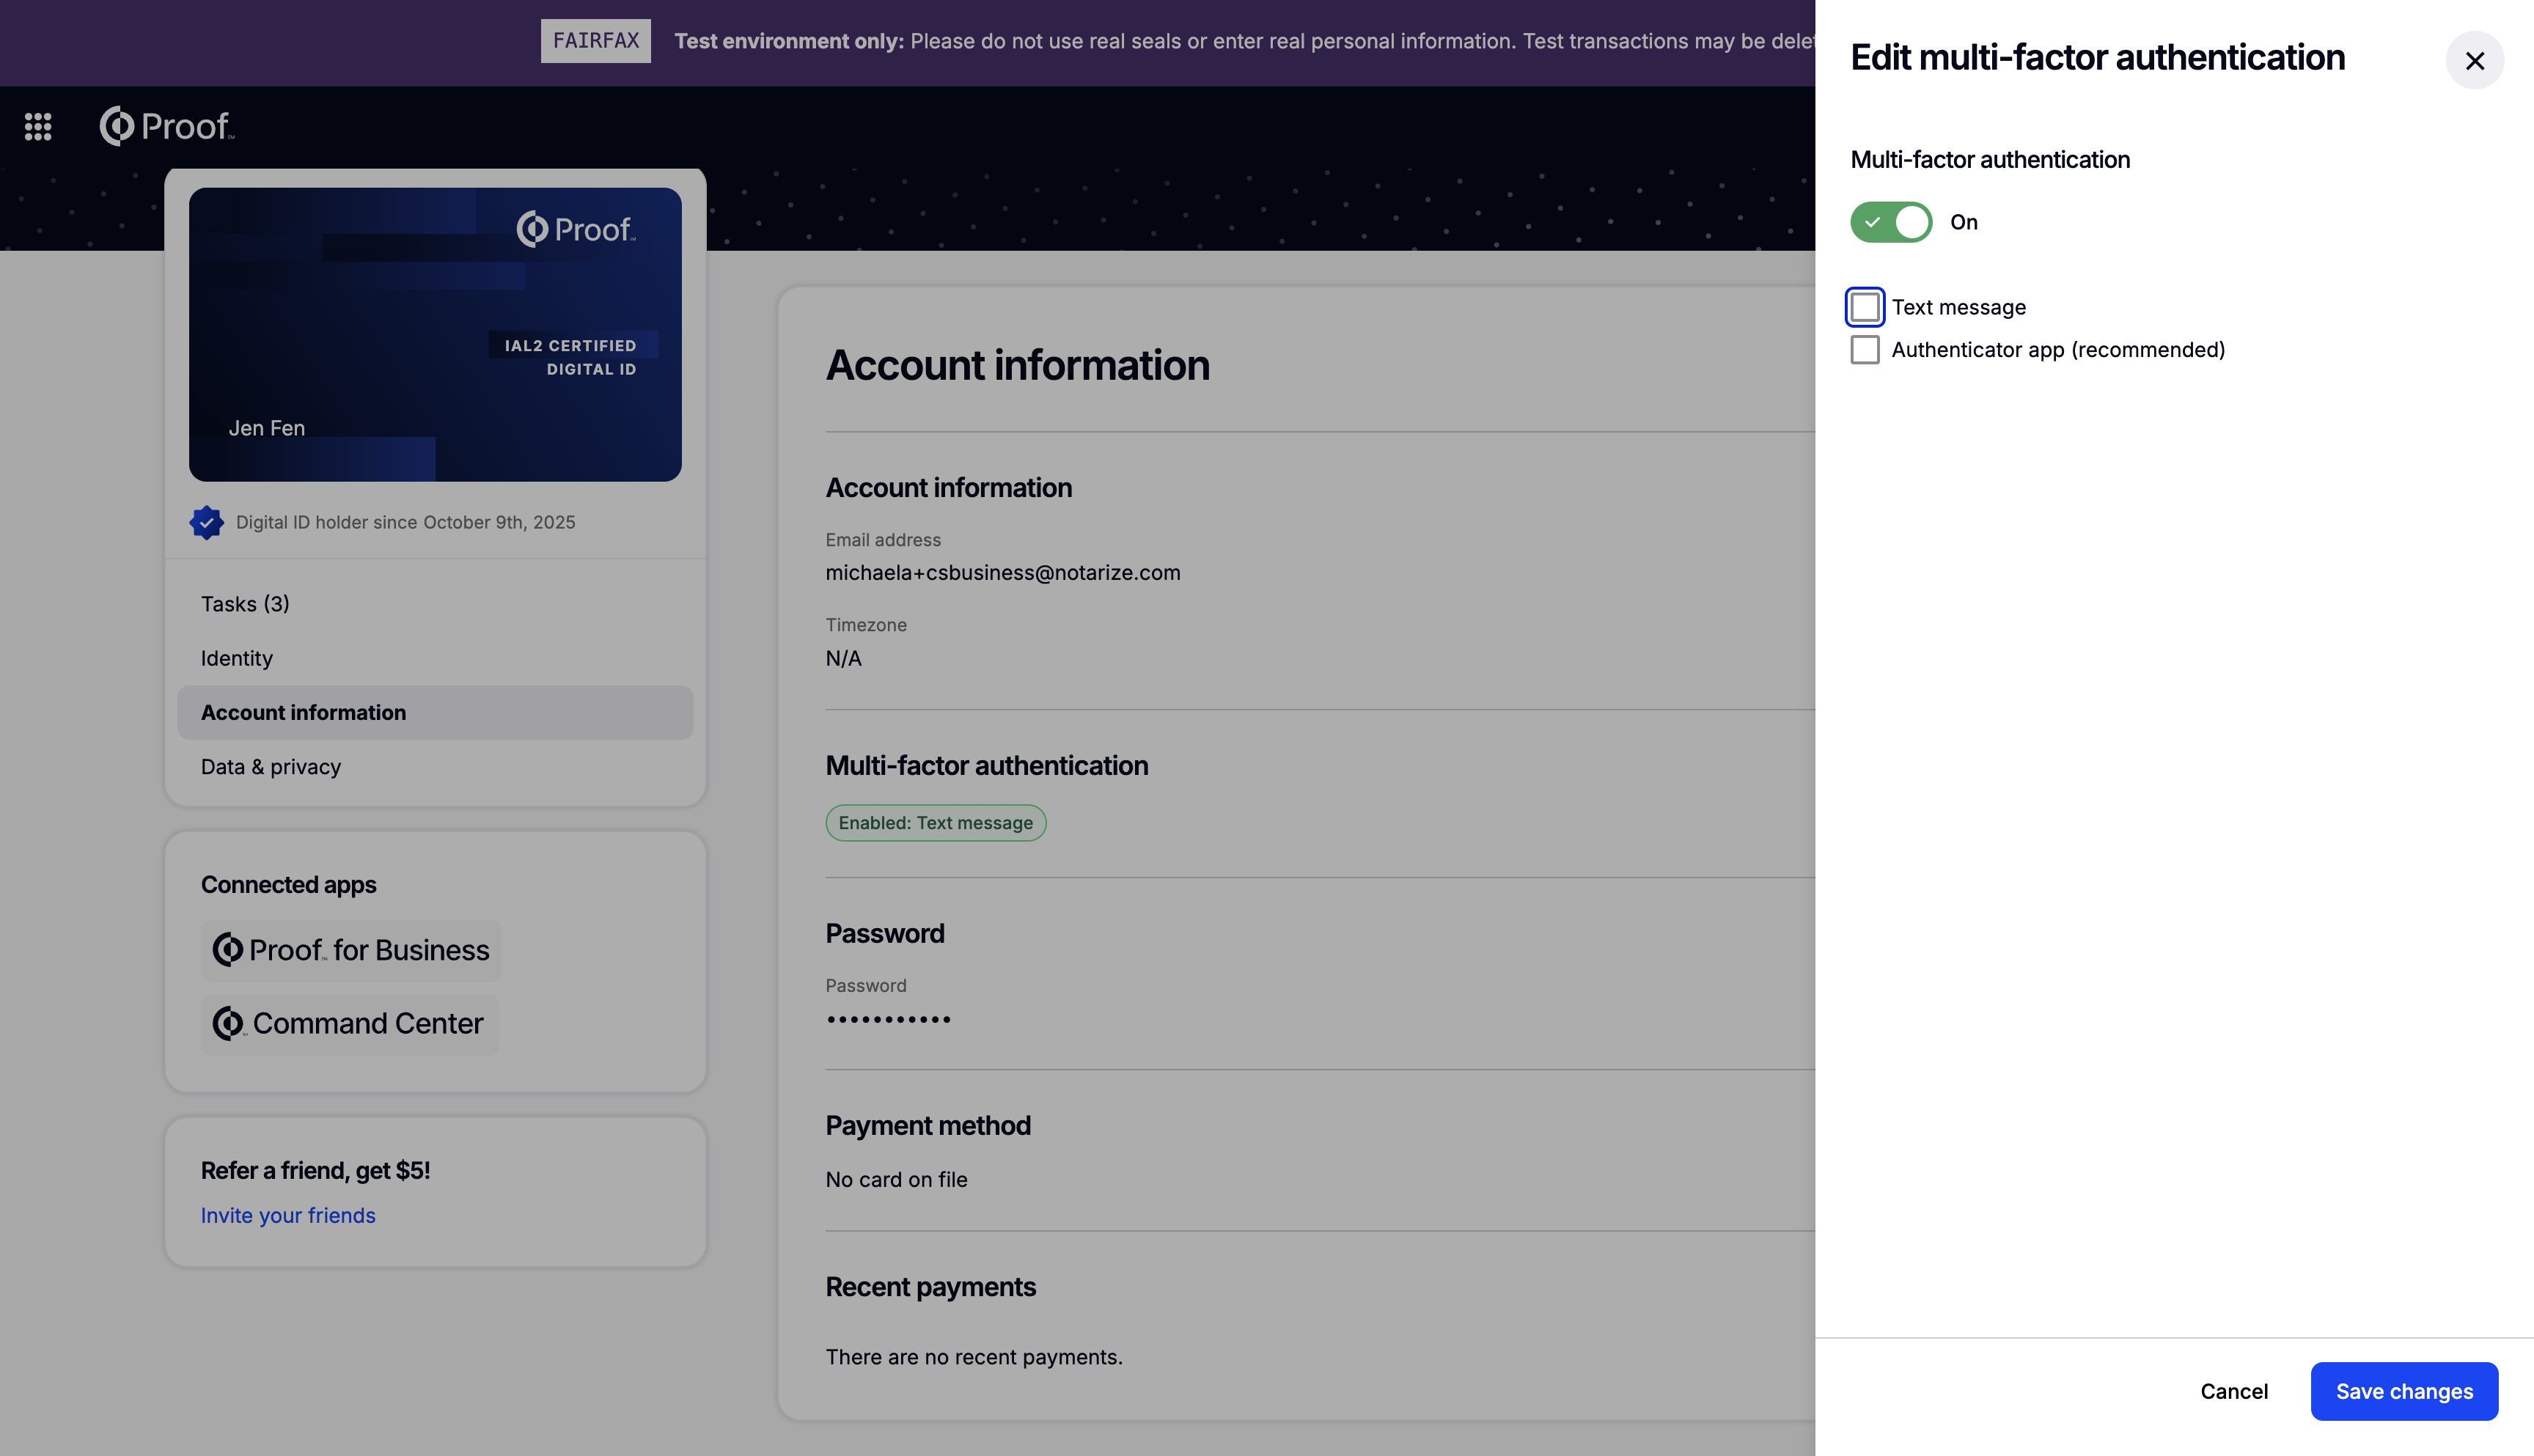Click the FAIRFAX environment label

coord(596,41)
